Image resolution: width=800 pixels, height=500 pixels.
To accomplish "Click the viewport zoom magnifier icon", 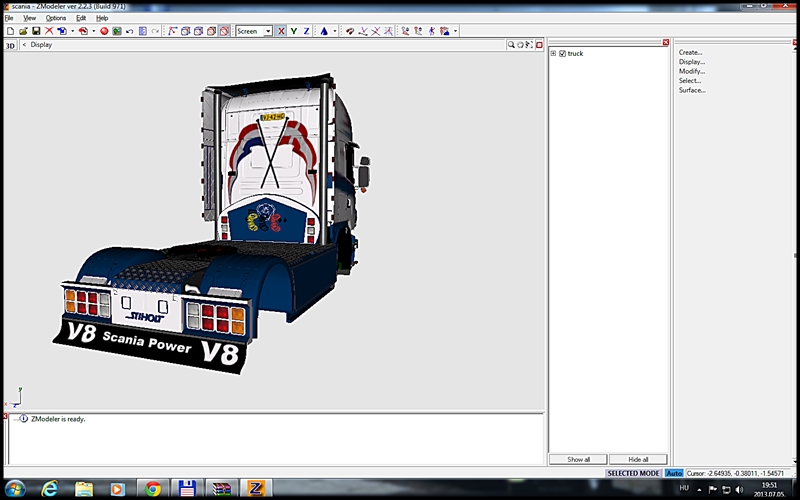I will tap(511, 45).
